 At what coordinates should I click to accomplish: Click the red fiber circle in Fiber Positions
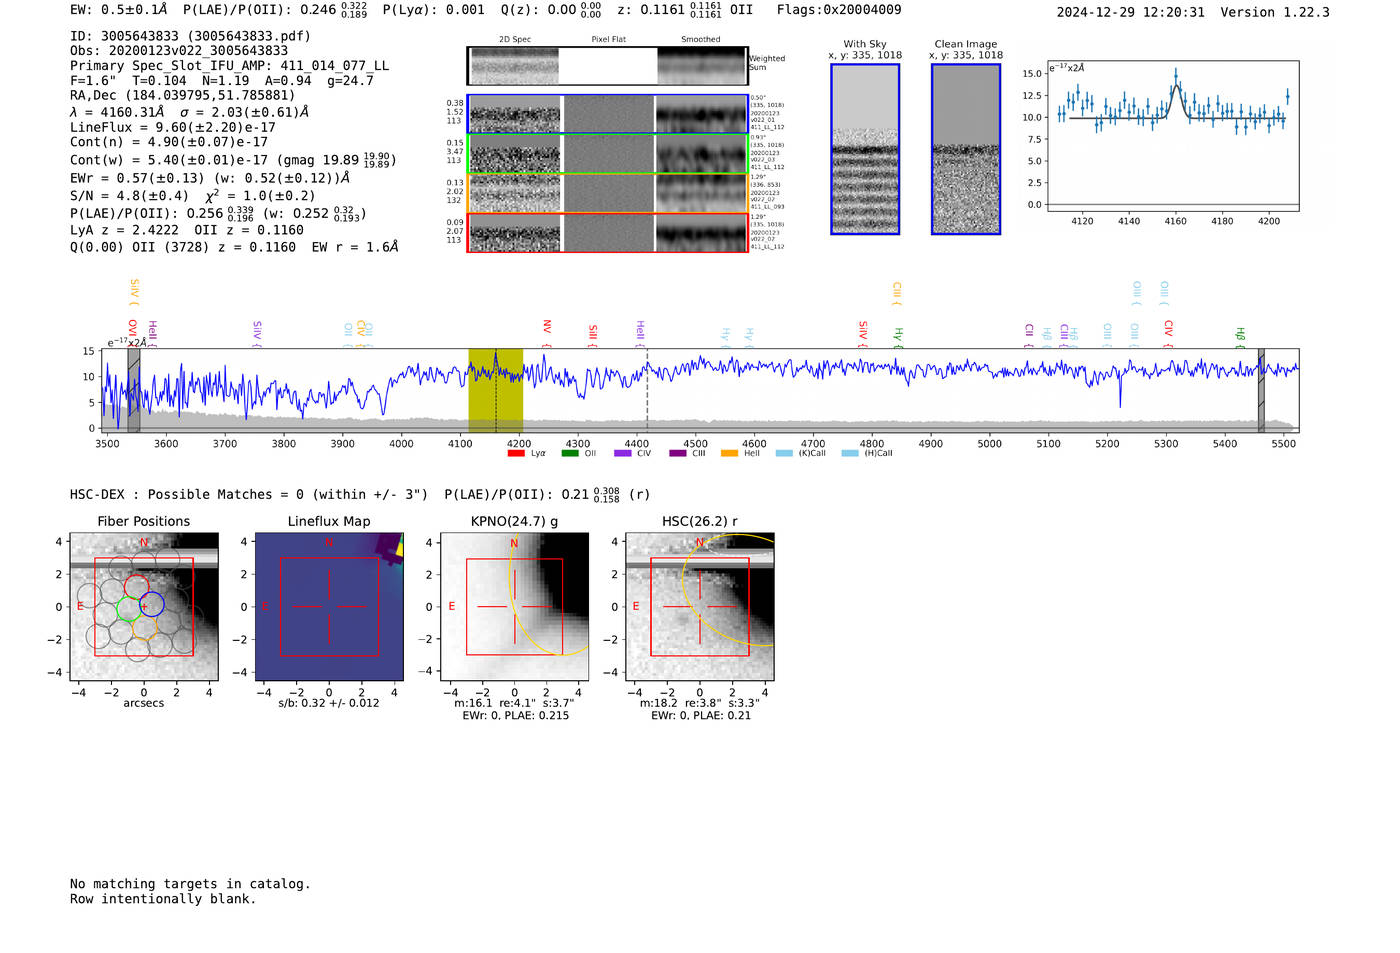pos(136,588)
